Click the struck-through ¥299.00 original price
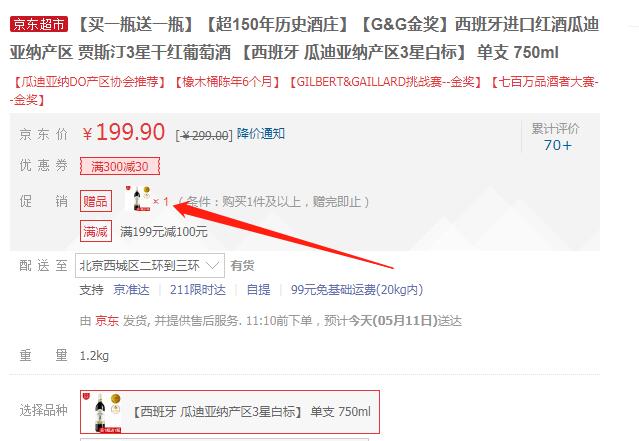This screenshot has width=639, height=441. [204, 135]
